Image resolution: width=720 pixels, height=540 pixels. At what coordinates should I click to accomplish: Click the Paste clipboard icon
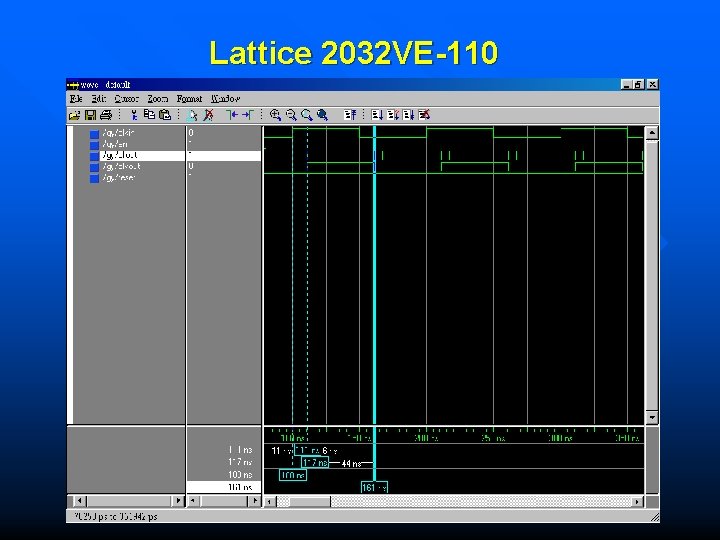click(x=165, y=115)
